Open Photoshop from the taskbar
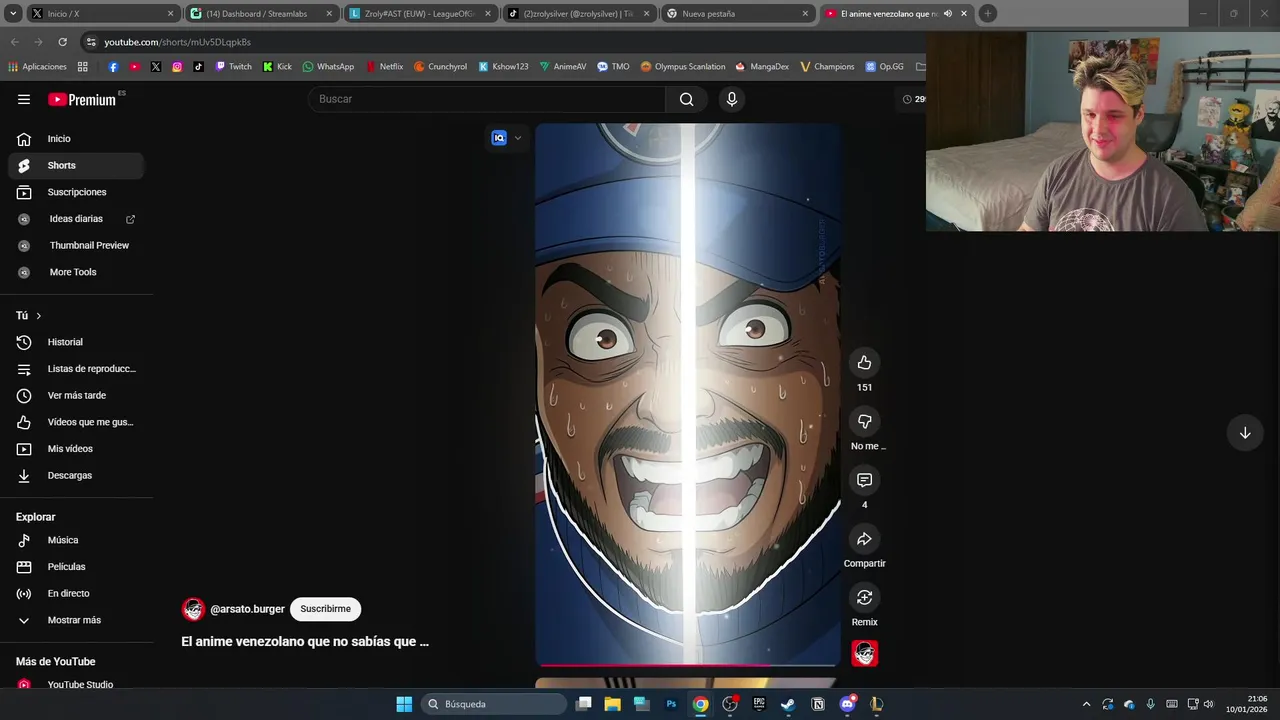Image resolution: width=1280 pixels, height=720 pixels. [x=671, y=704]
